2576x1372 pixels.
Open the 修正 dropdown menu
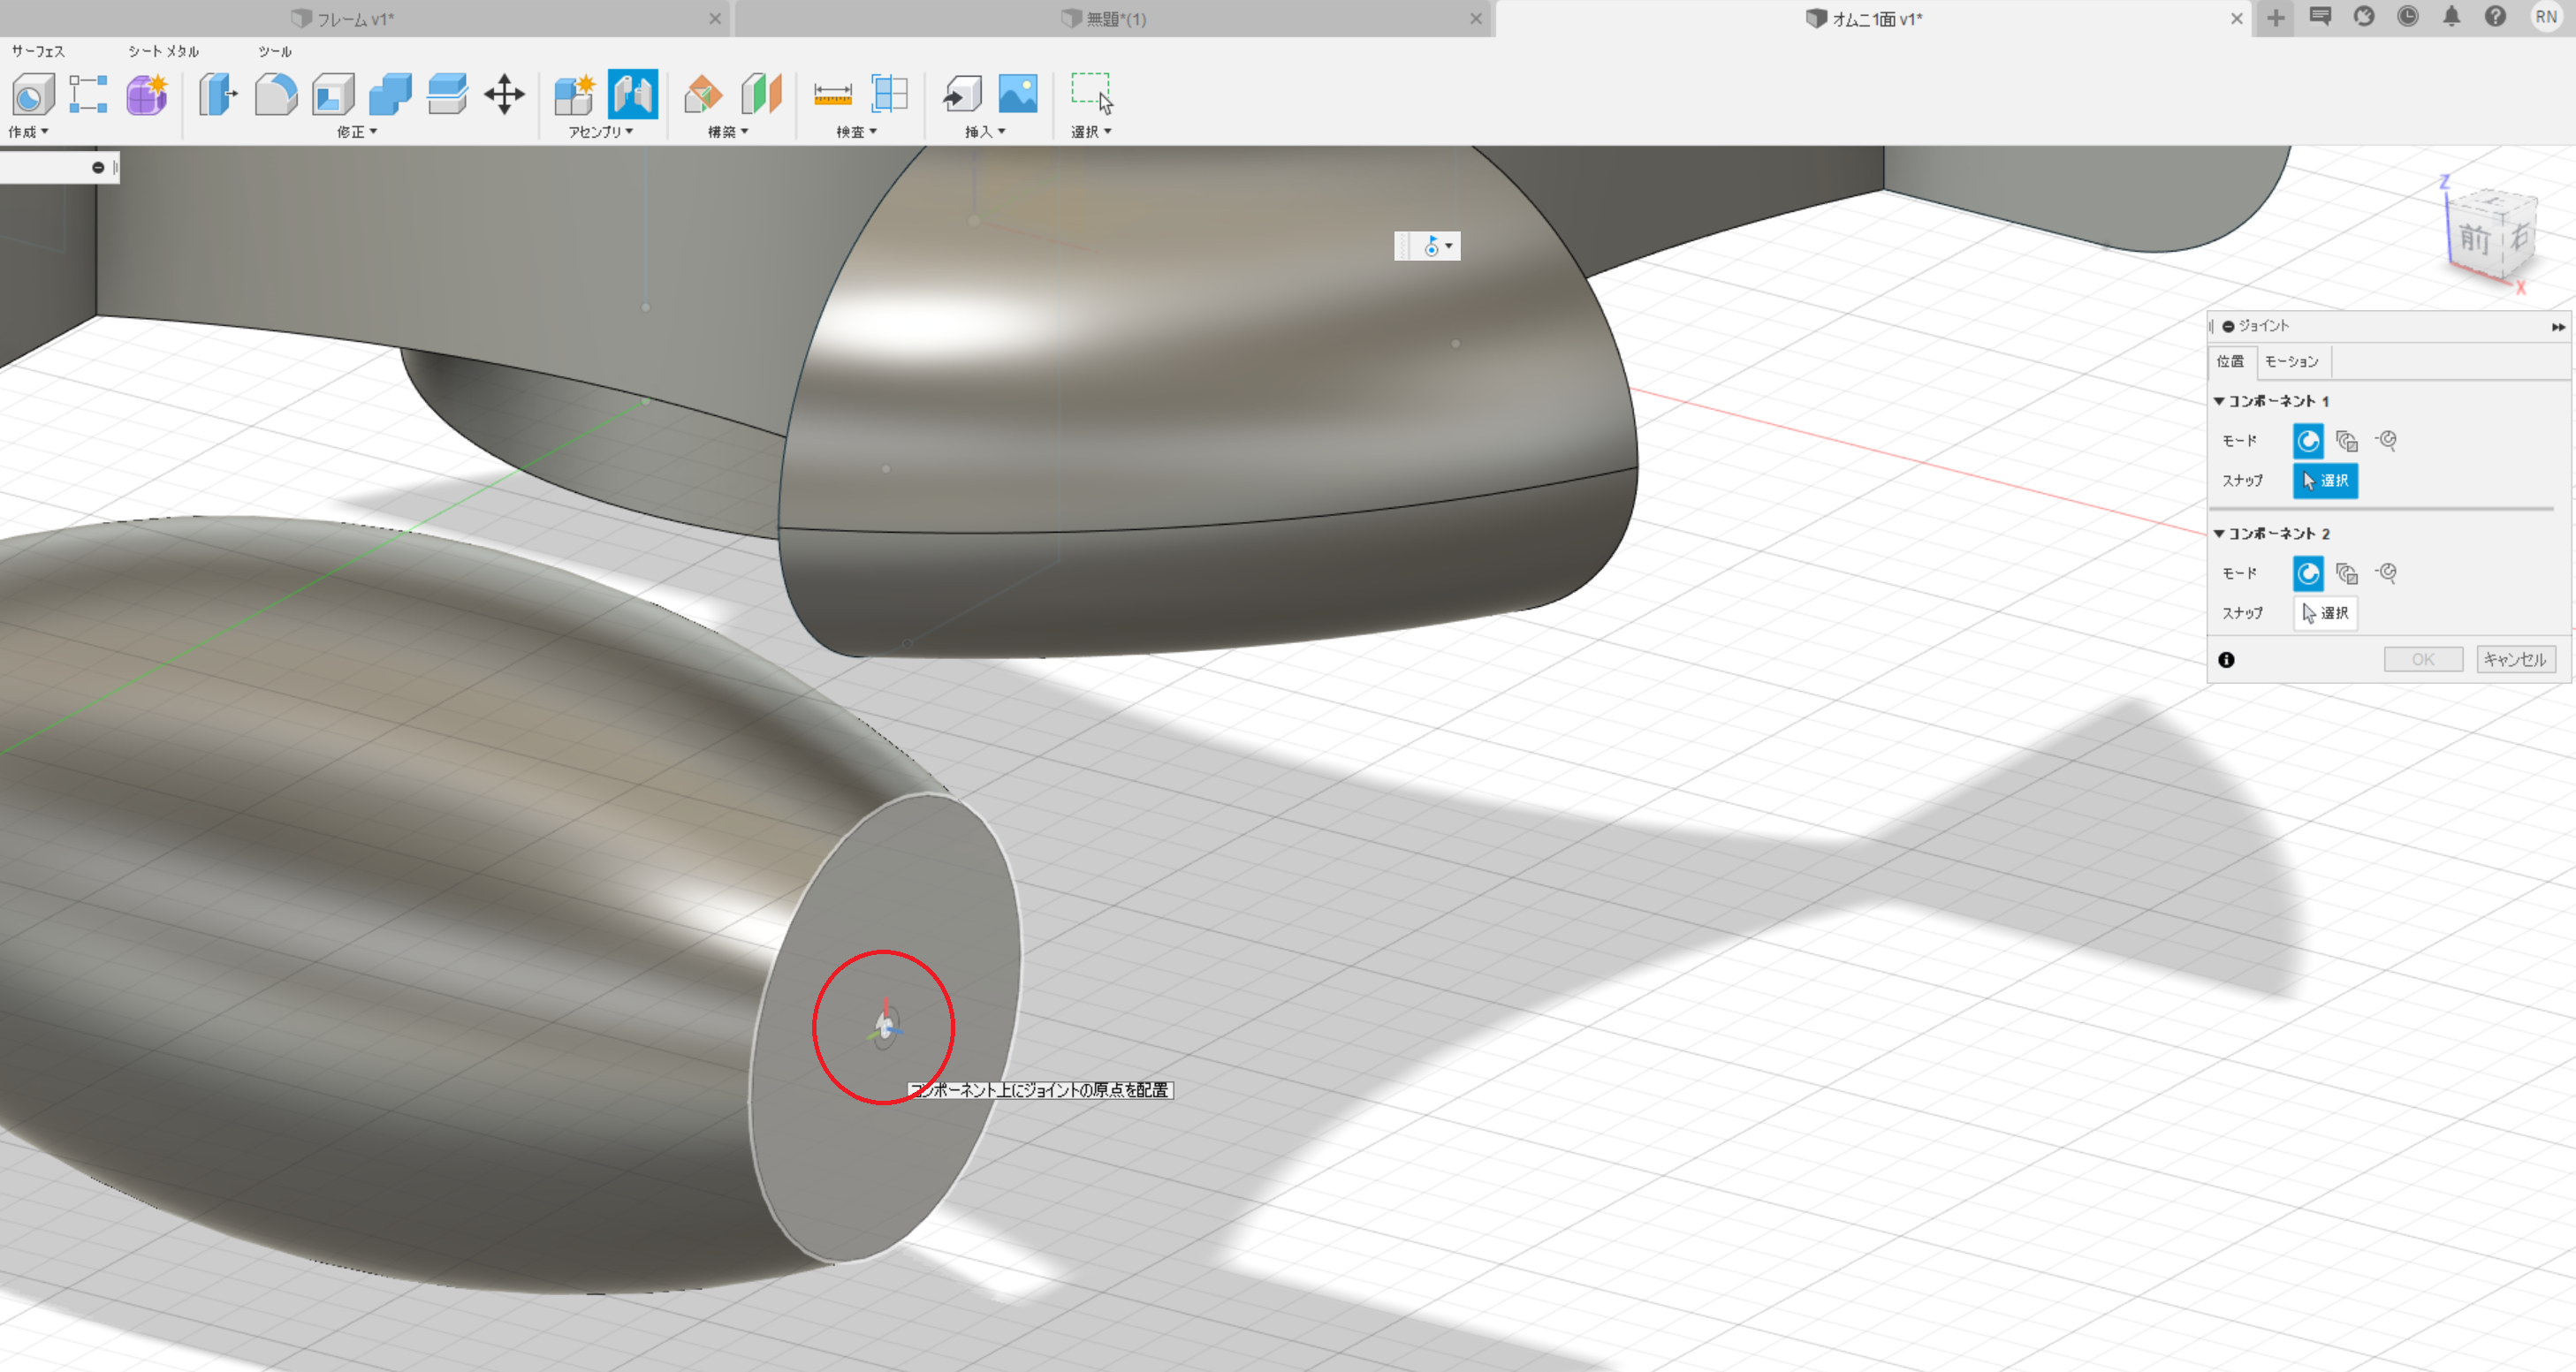click(357, 132)
